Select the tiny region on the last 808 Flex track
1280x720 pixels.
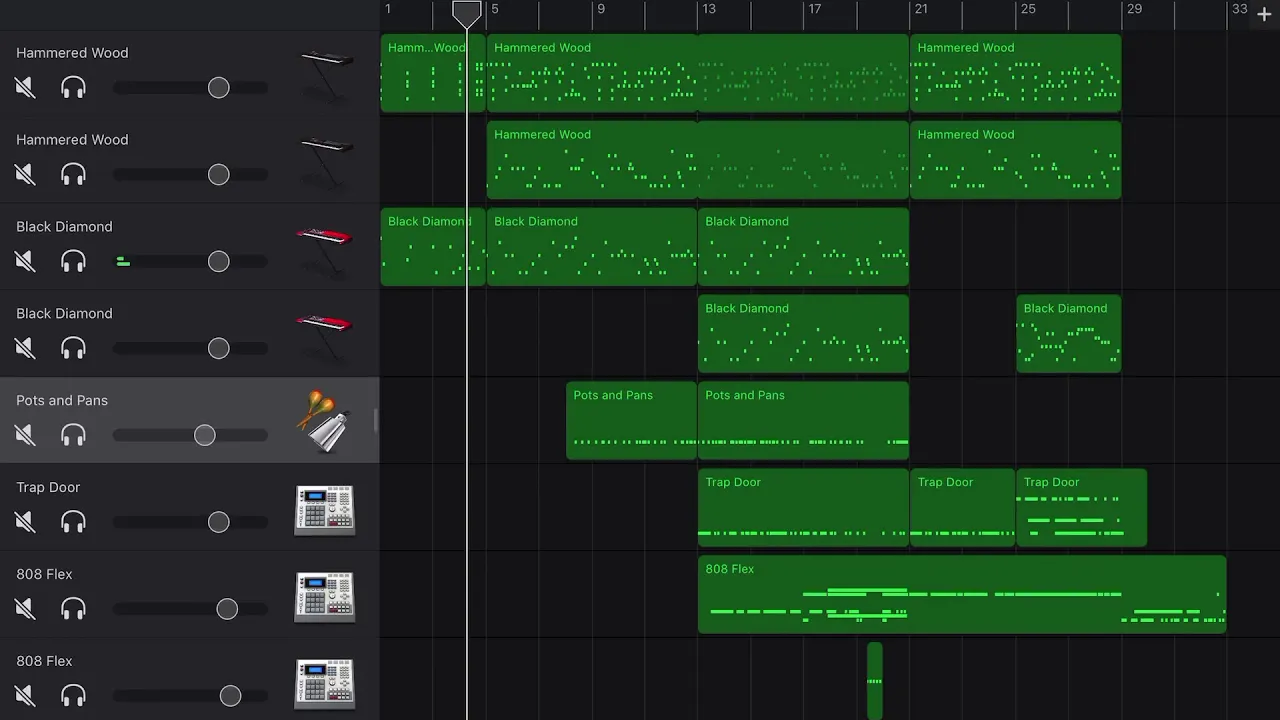click(875, 681)
